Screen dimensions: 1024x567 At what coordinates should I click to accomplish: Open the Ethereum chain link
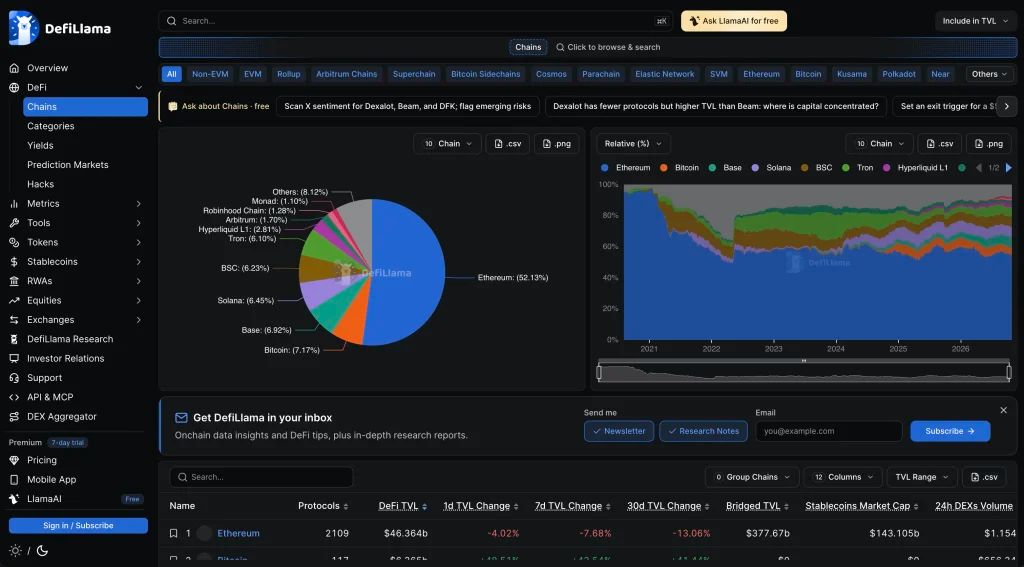click(x=238, y=533)
